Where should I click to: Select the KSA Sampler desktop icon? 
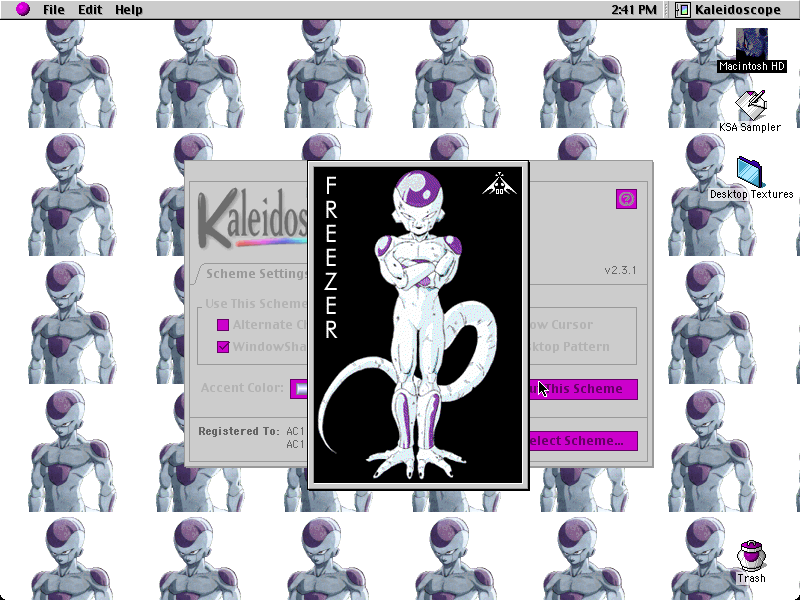[751, 106]
